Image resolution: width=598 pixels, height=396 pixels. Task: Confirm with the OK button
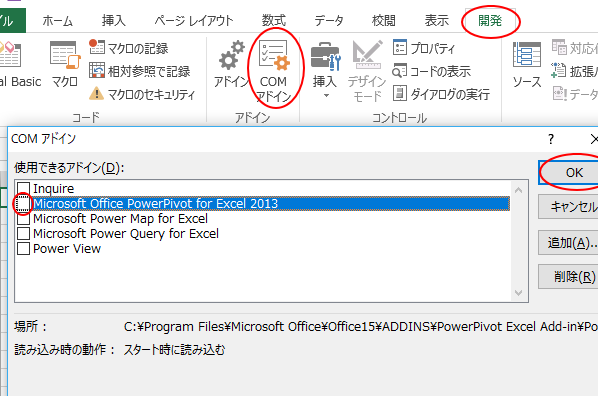point(569,173)
